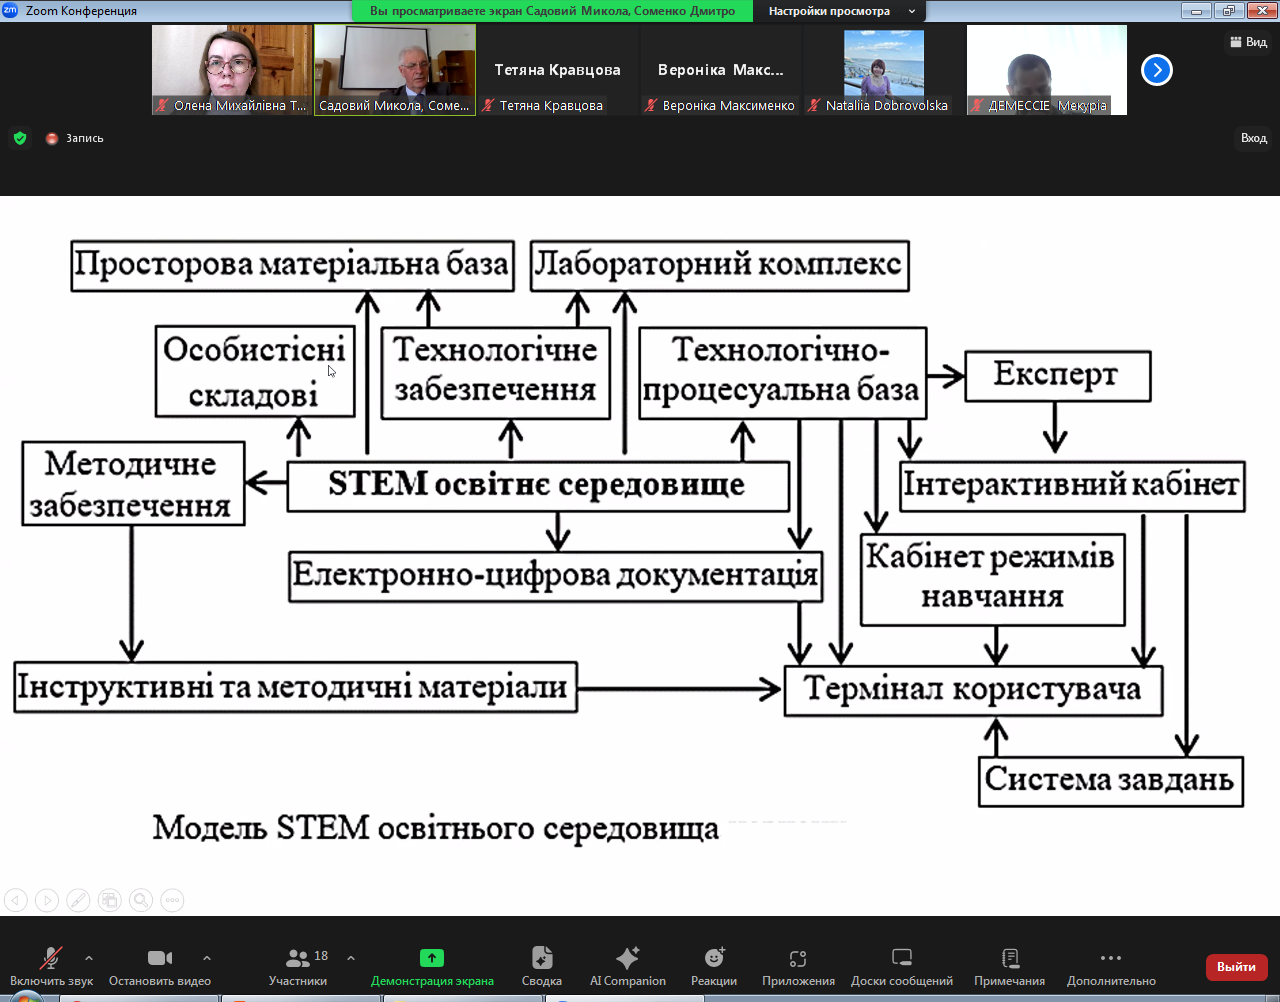
Task: Open the Участники participants panel
Action: click(298, 966)
